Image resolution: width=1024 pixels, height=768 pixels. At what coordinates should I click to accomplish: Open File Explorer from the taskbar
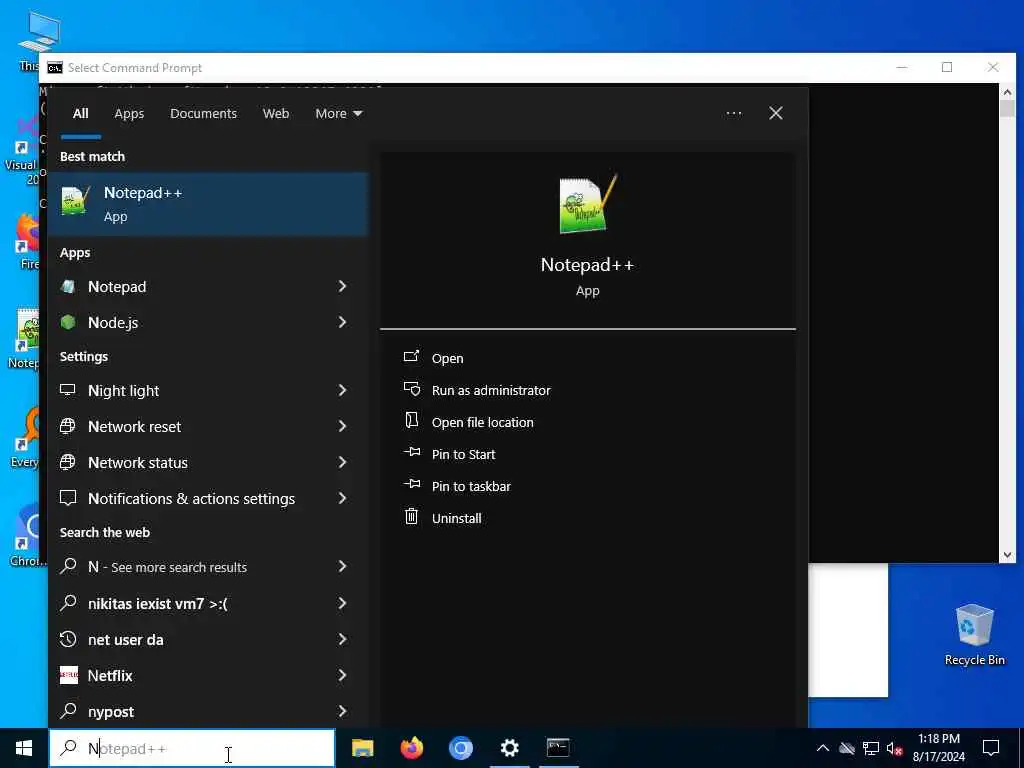362,748
